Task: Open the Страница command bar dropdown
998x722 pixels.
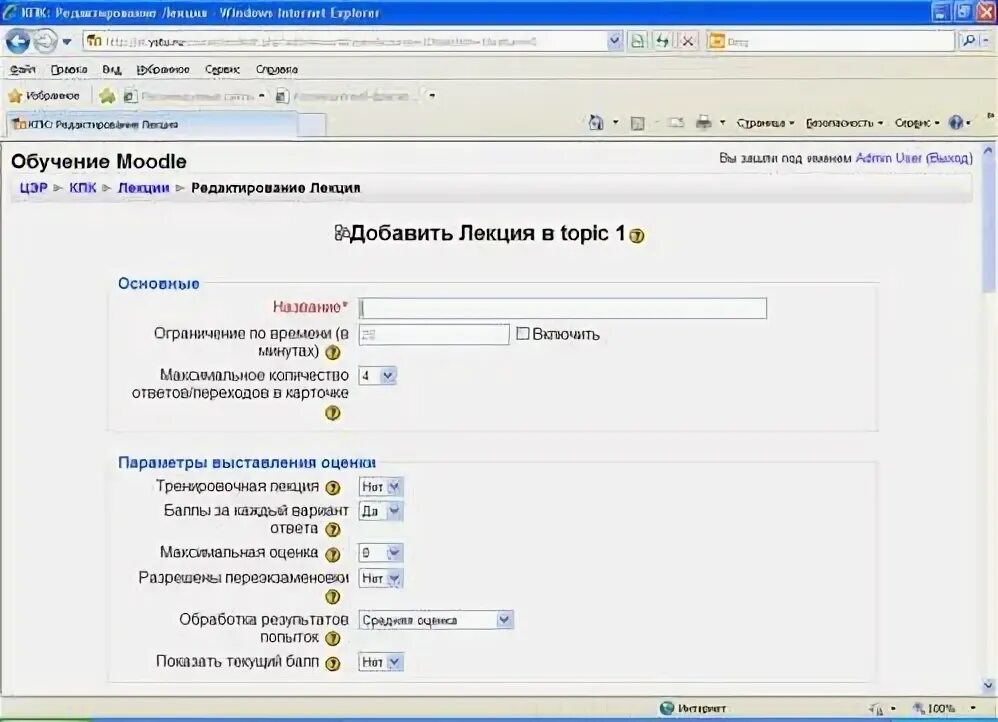Action: click(x=765, y=123)
